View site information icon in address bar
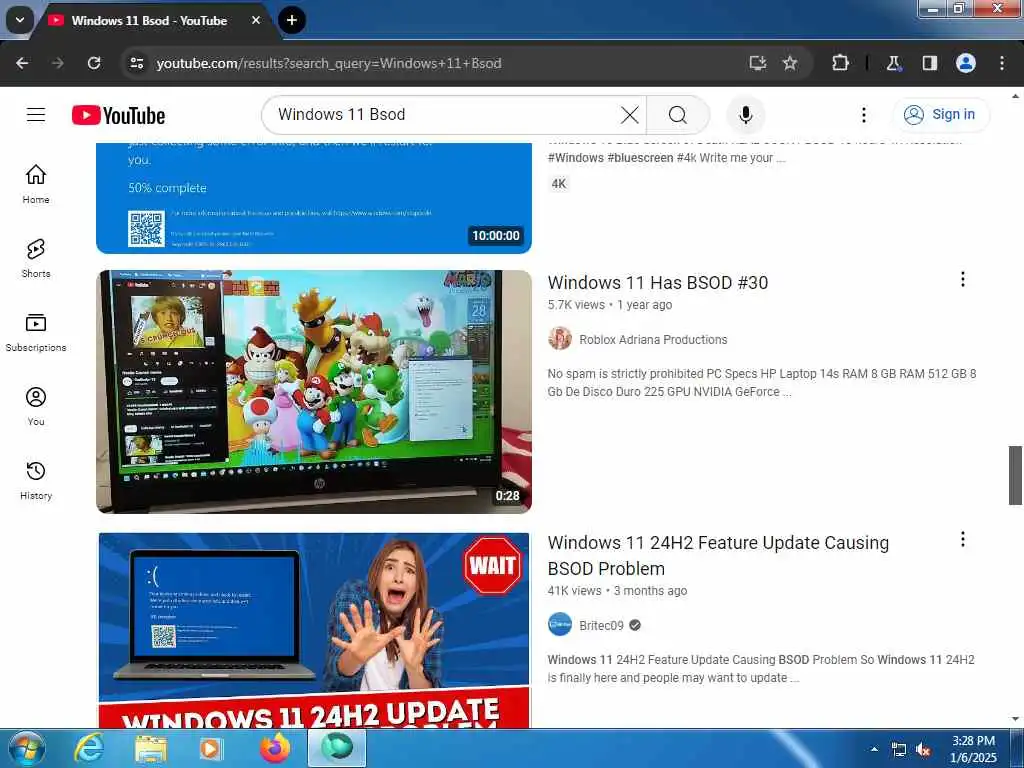The height and width of the screenshot is (768, 1024). point(136,63)
